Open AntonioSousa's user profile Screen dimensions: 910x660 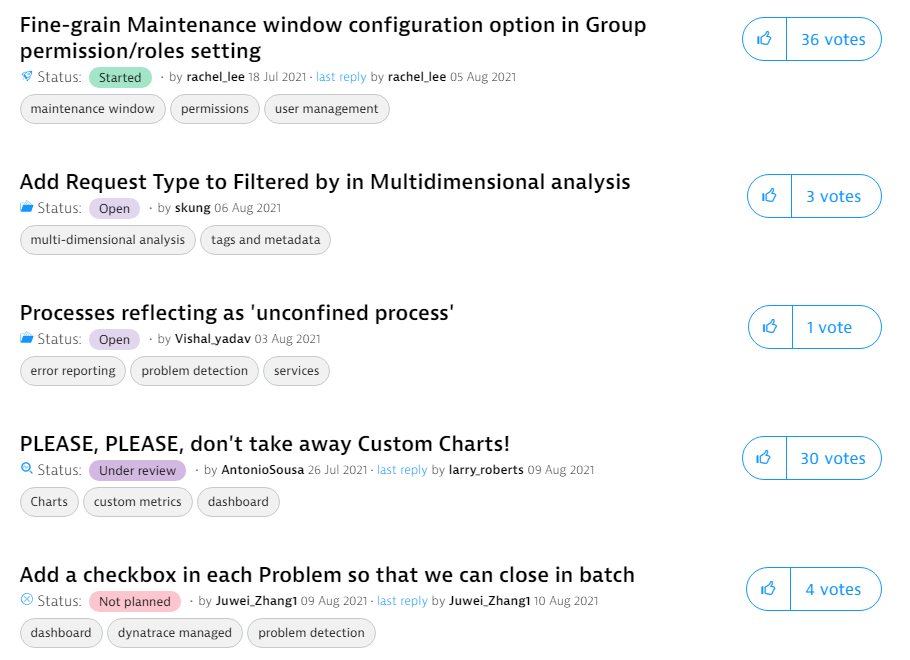pyautogui.click(x=261, y=470)
